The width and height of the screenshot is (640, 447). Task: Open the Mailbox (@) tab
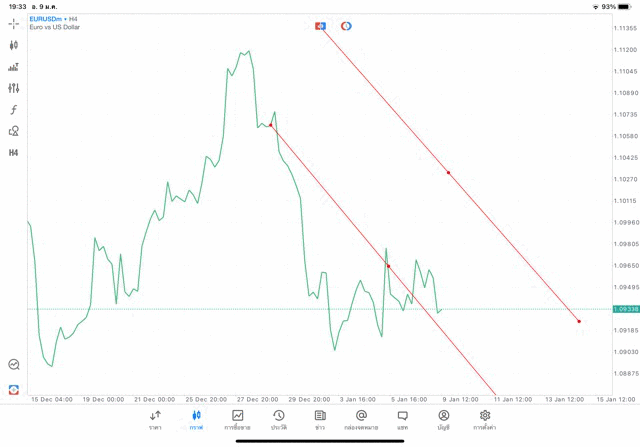click(x=361, y=420)
